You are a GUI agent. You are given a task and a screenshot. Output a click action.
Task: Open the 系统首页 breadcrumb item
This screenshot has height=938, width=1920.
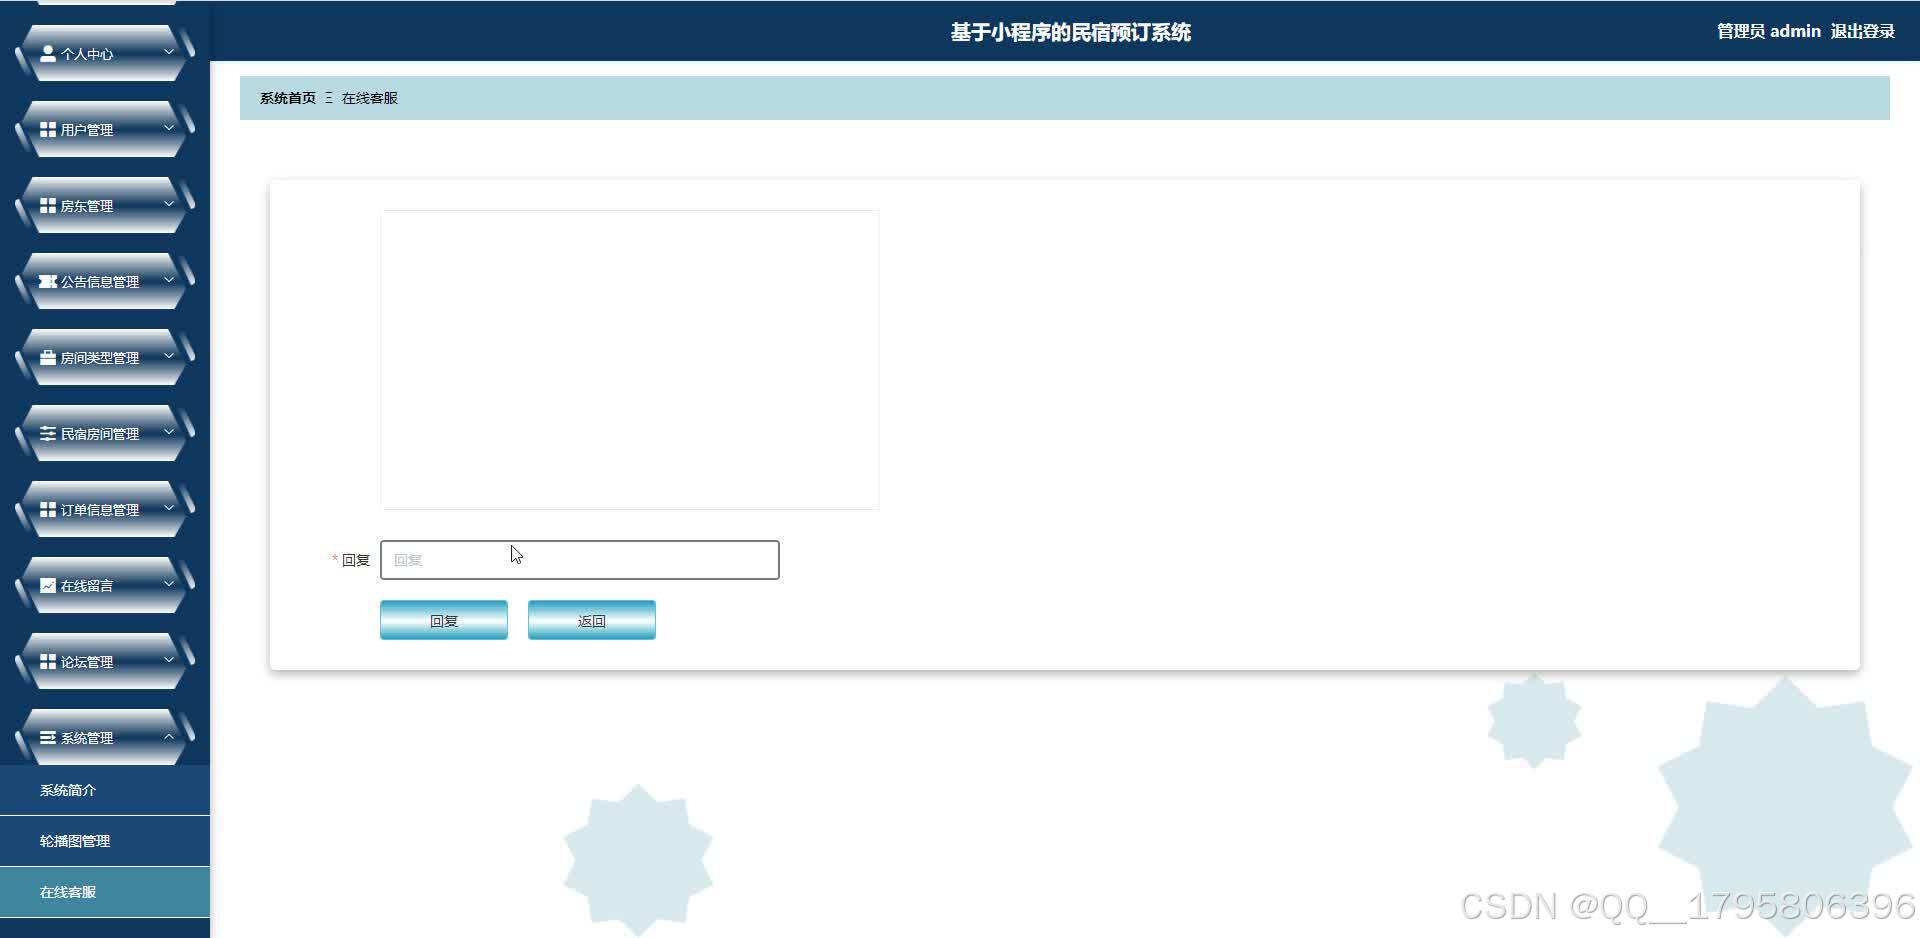[x=286, y=97]
